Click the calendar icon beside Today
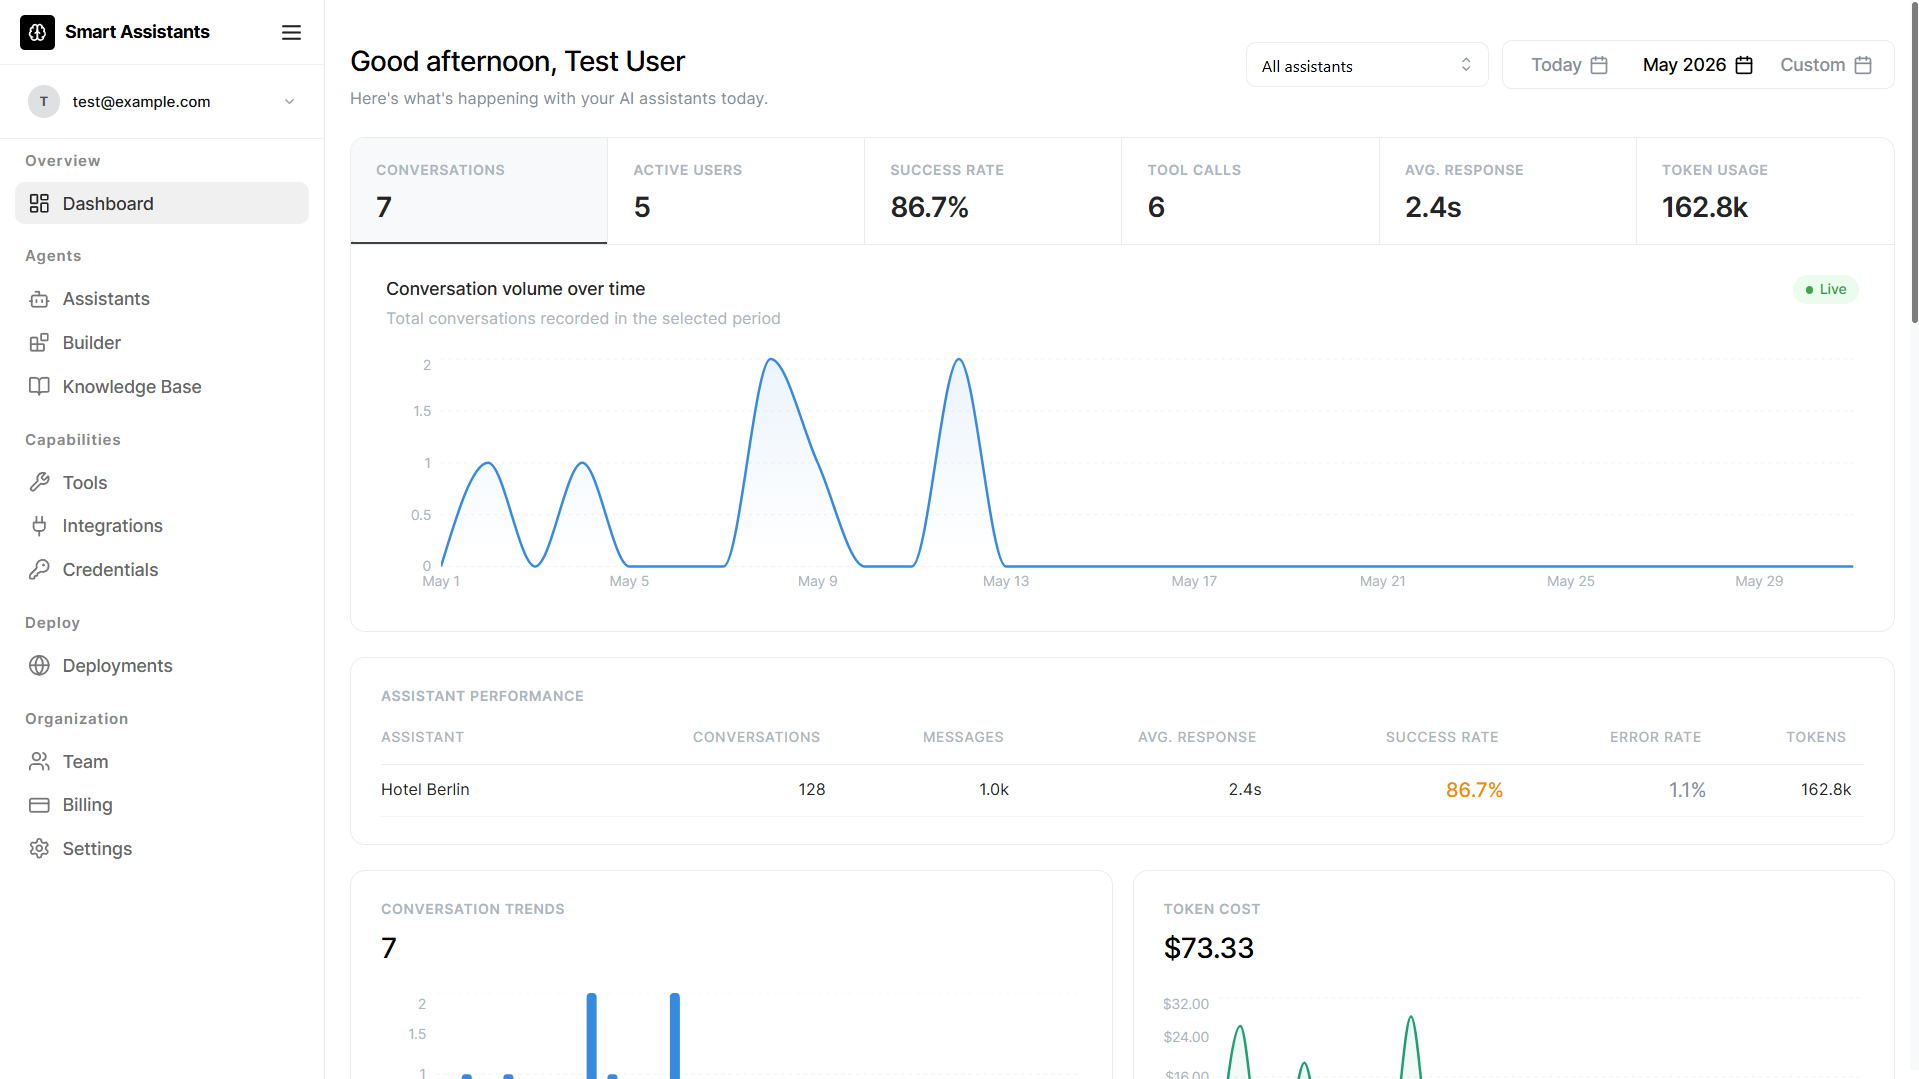Screen dimensions: 1919x1079 point(1599,65)
